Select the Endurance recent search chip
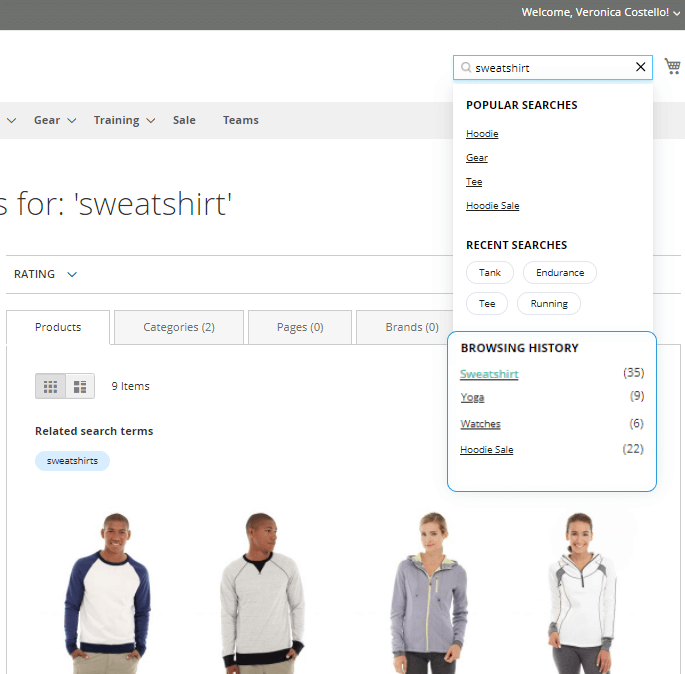 560,272
